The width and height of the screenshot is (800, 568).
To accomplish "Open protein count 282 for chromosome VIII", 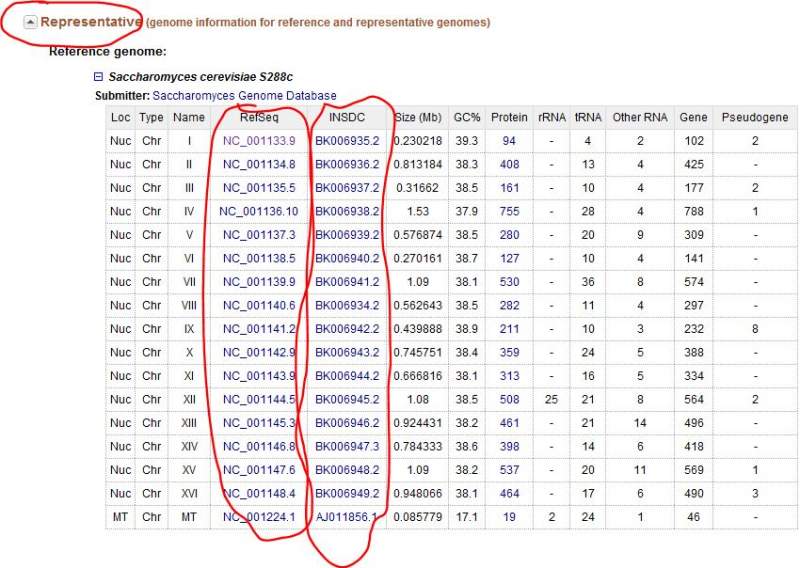I will point(509,305).
